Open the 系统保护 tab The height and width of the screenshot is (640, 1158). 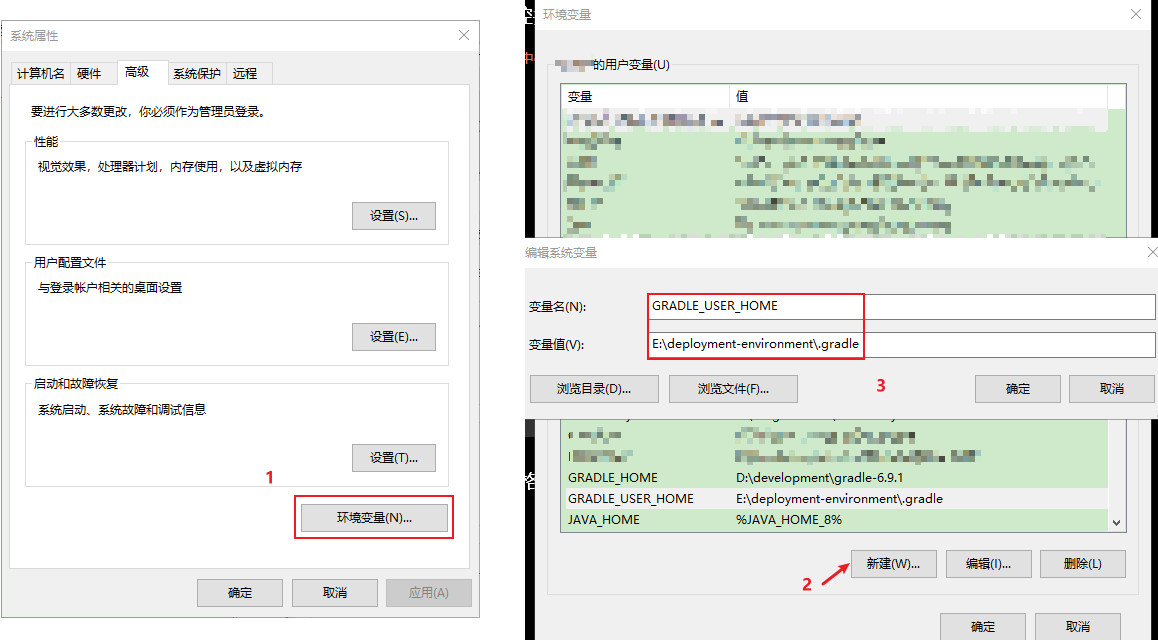[x=196, y=73]
